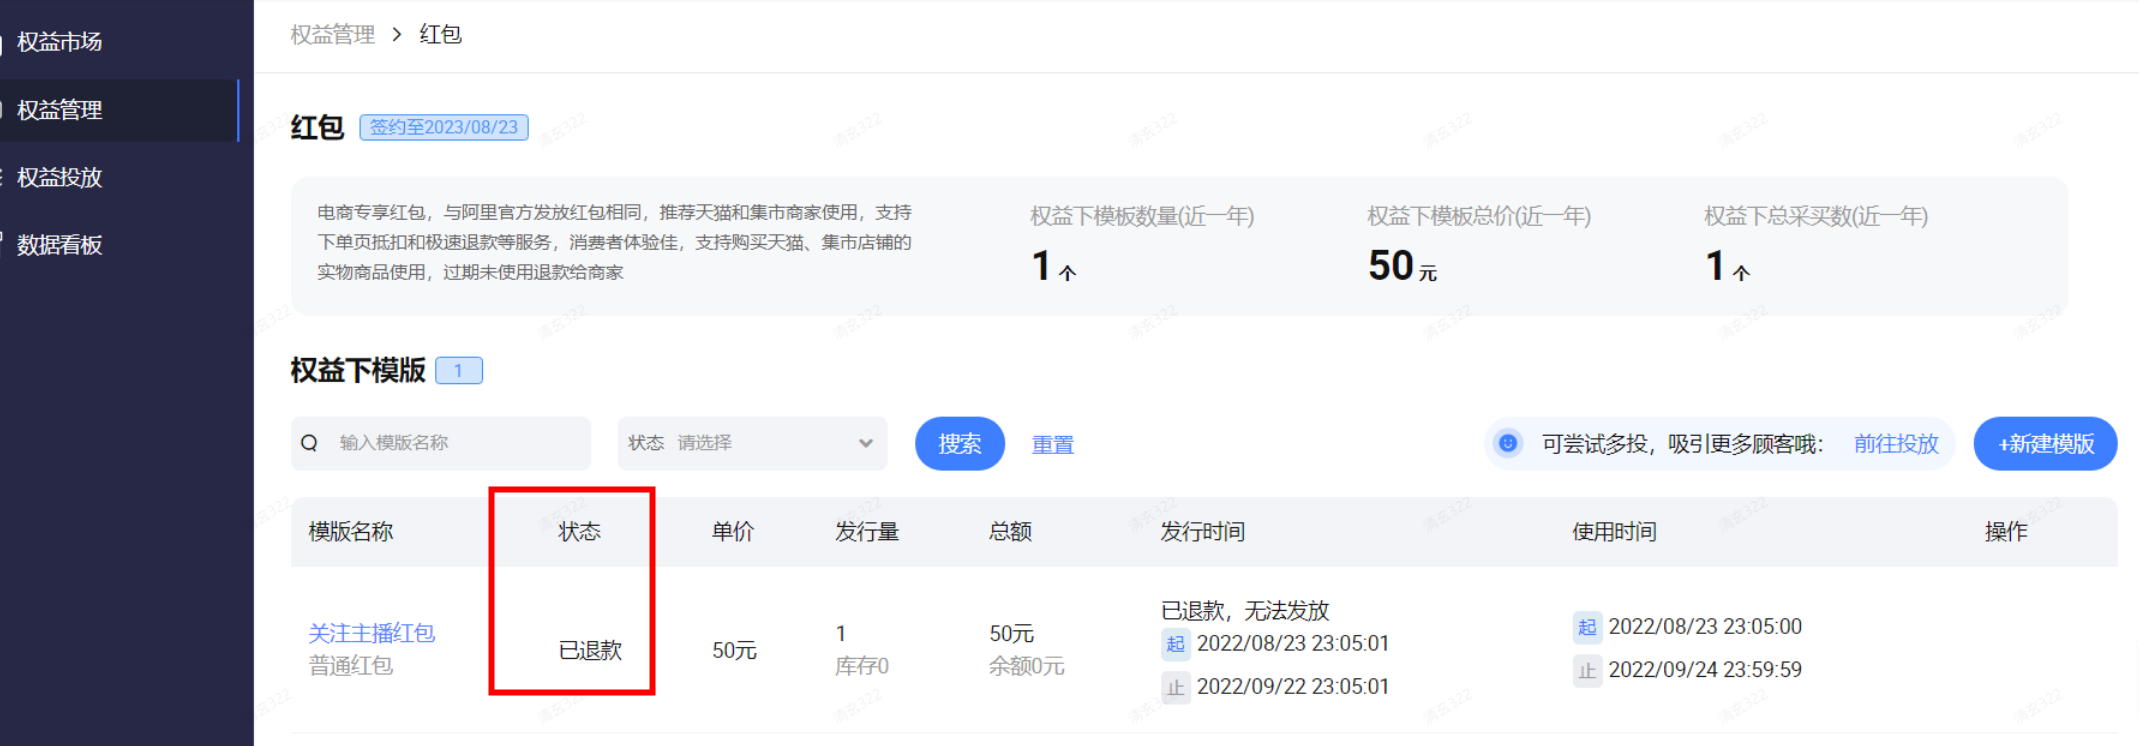
Task: Click the count badge 1 beside 权益下模版
Action: 459,371
